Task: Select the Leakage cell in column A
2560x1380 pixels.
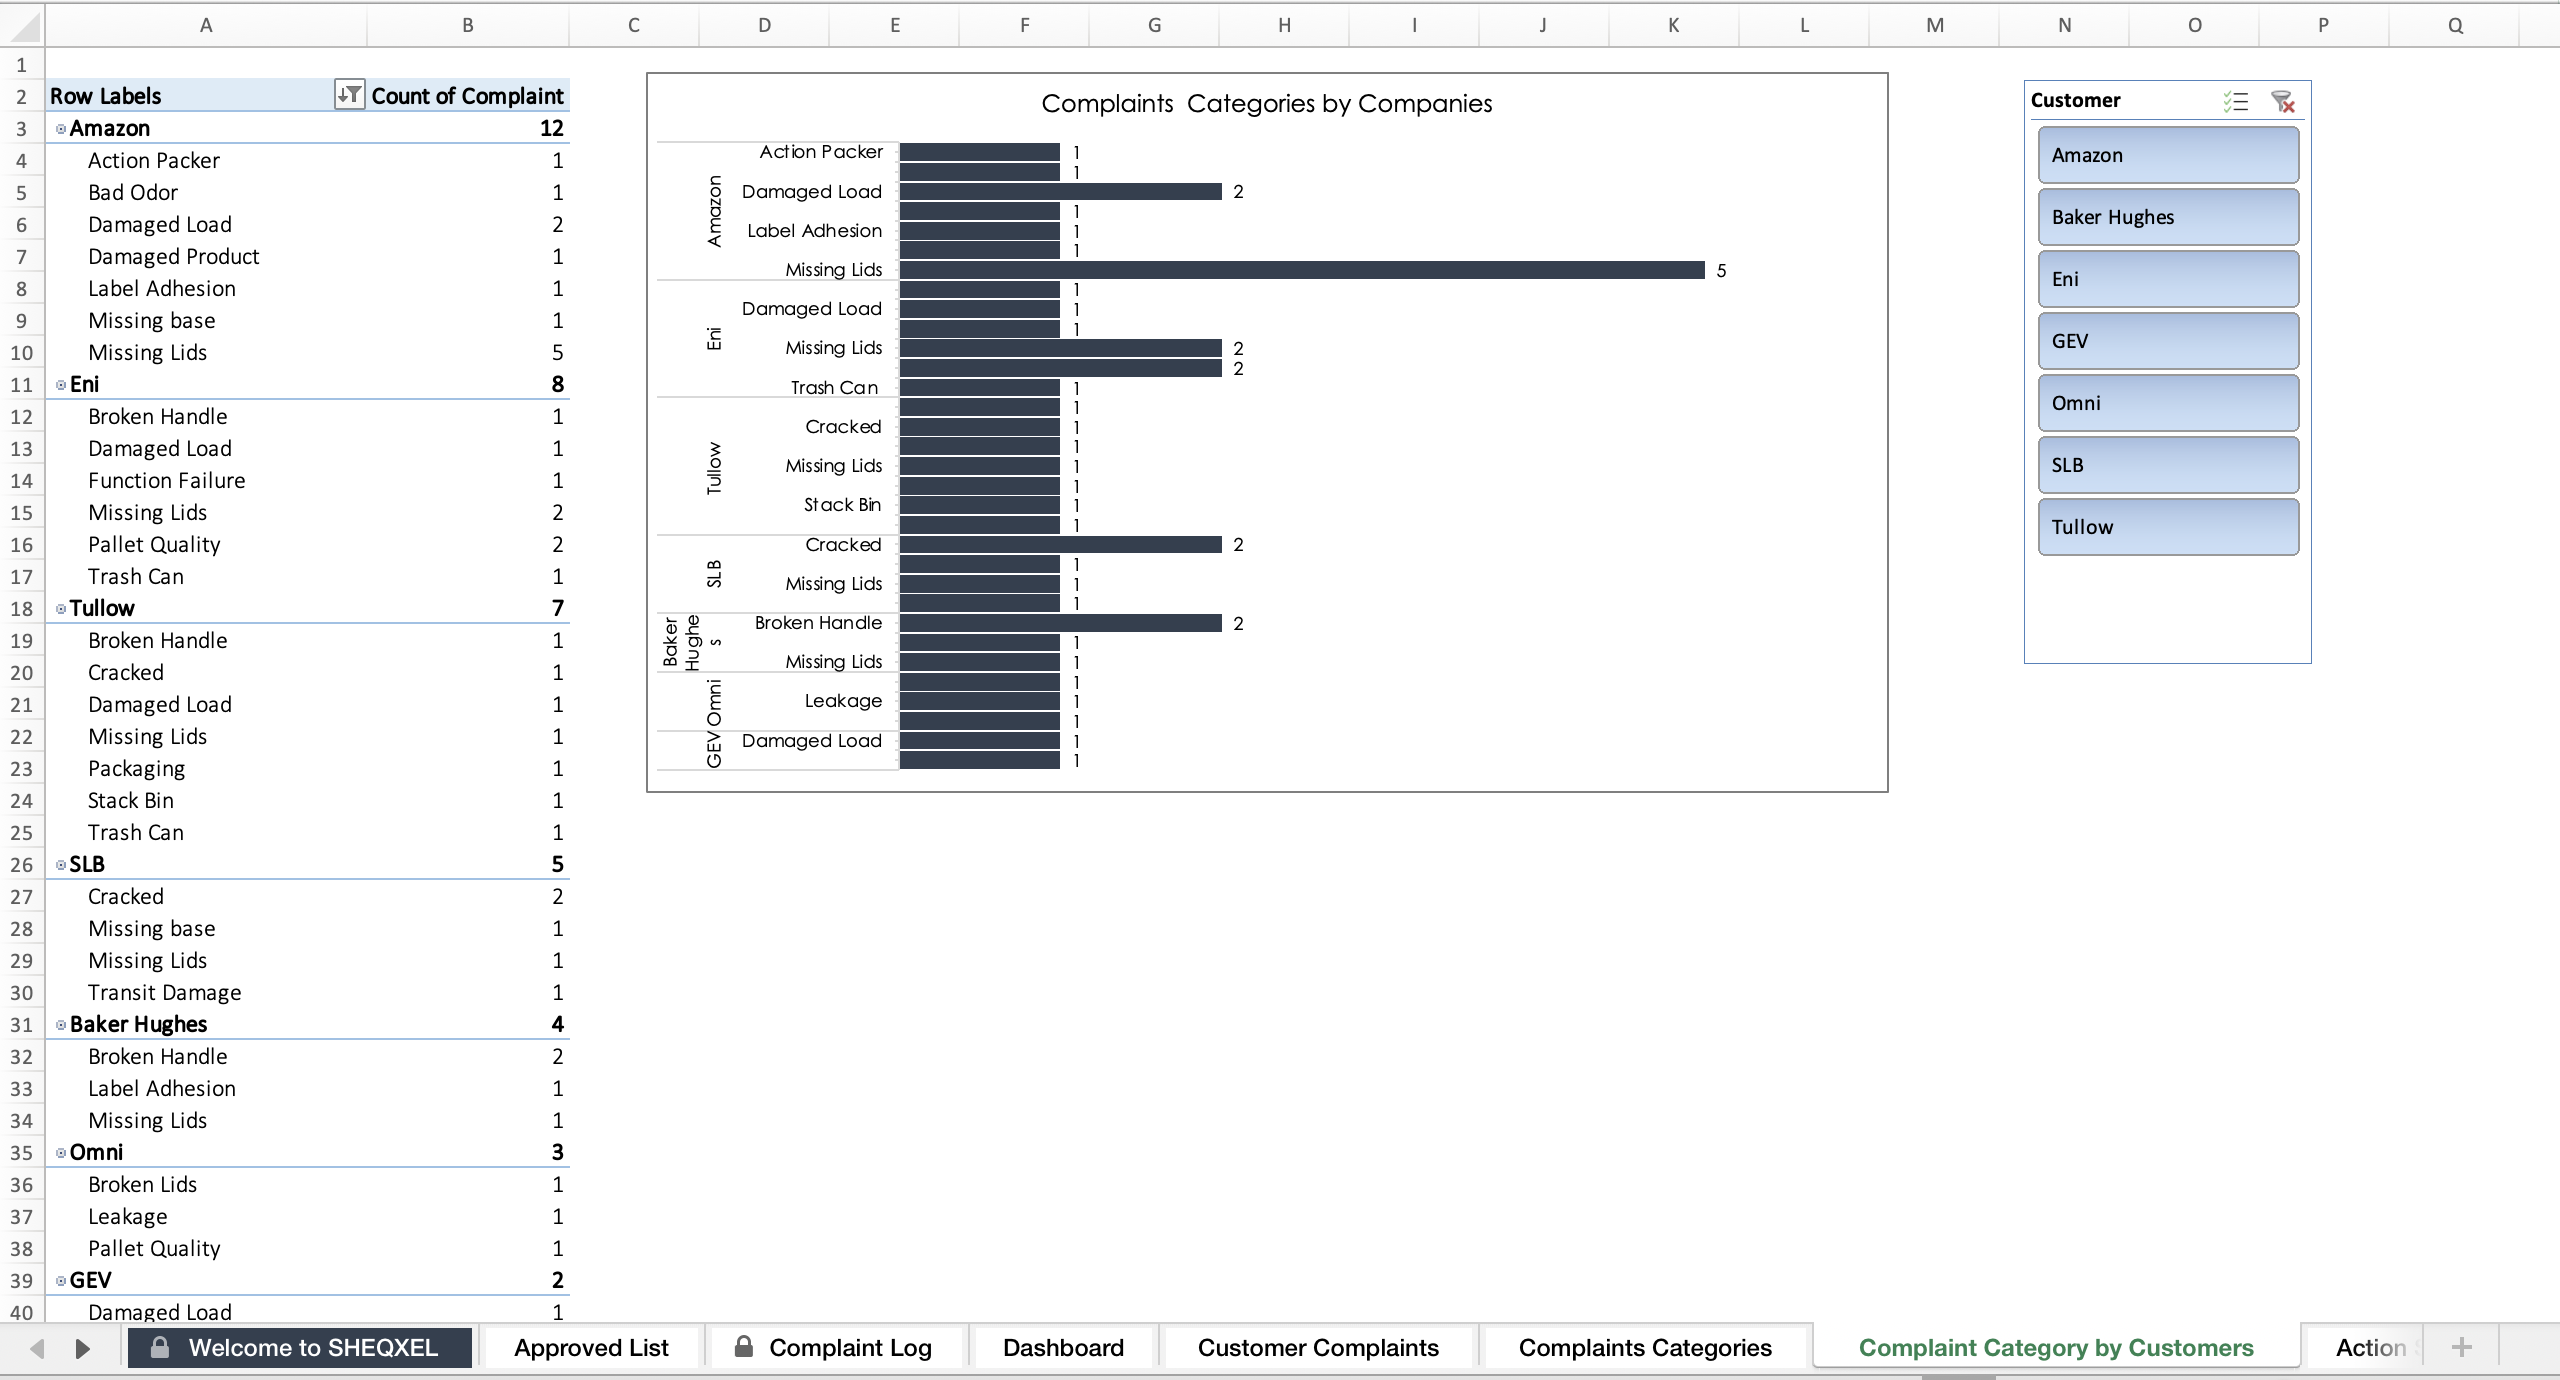Action: [x=206, y=1216]
